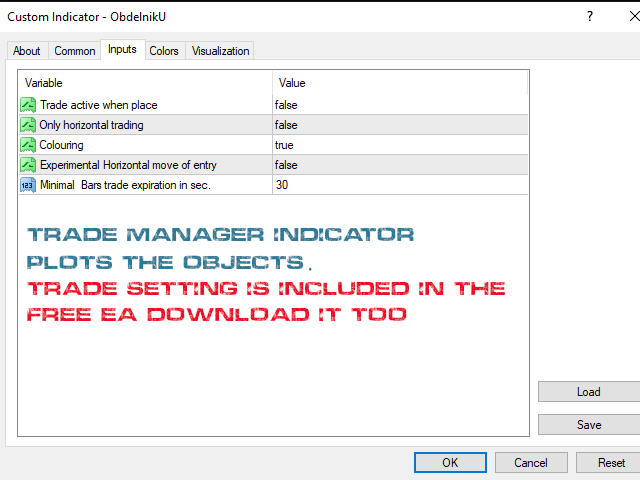This screenshot has height=480, width=640.
Task: Click the icon beside Trade active when place
Action: point(28,105)
